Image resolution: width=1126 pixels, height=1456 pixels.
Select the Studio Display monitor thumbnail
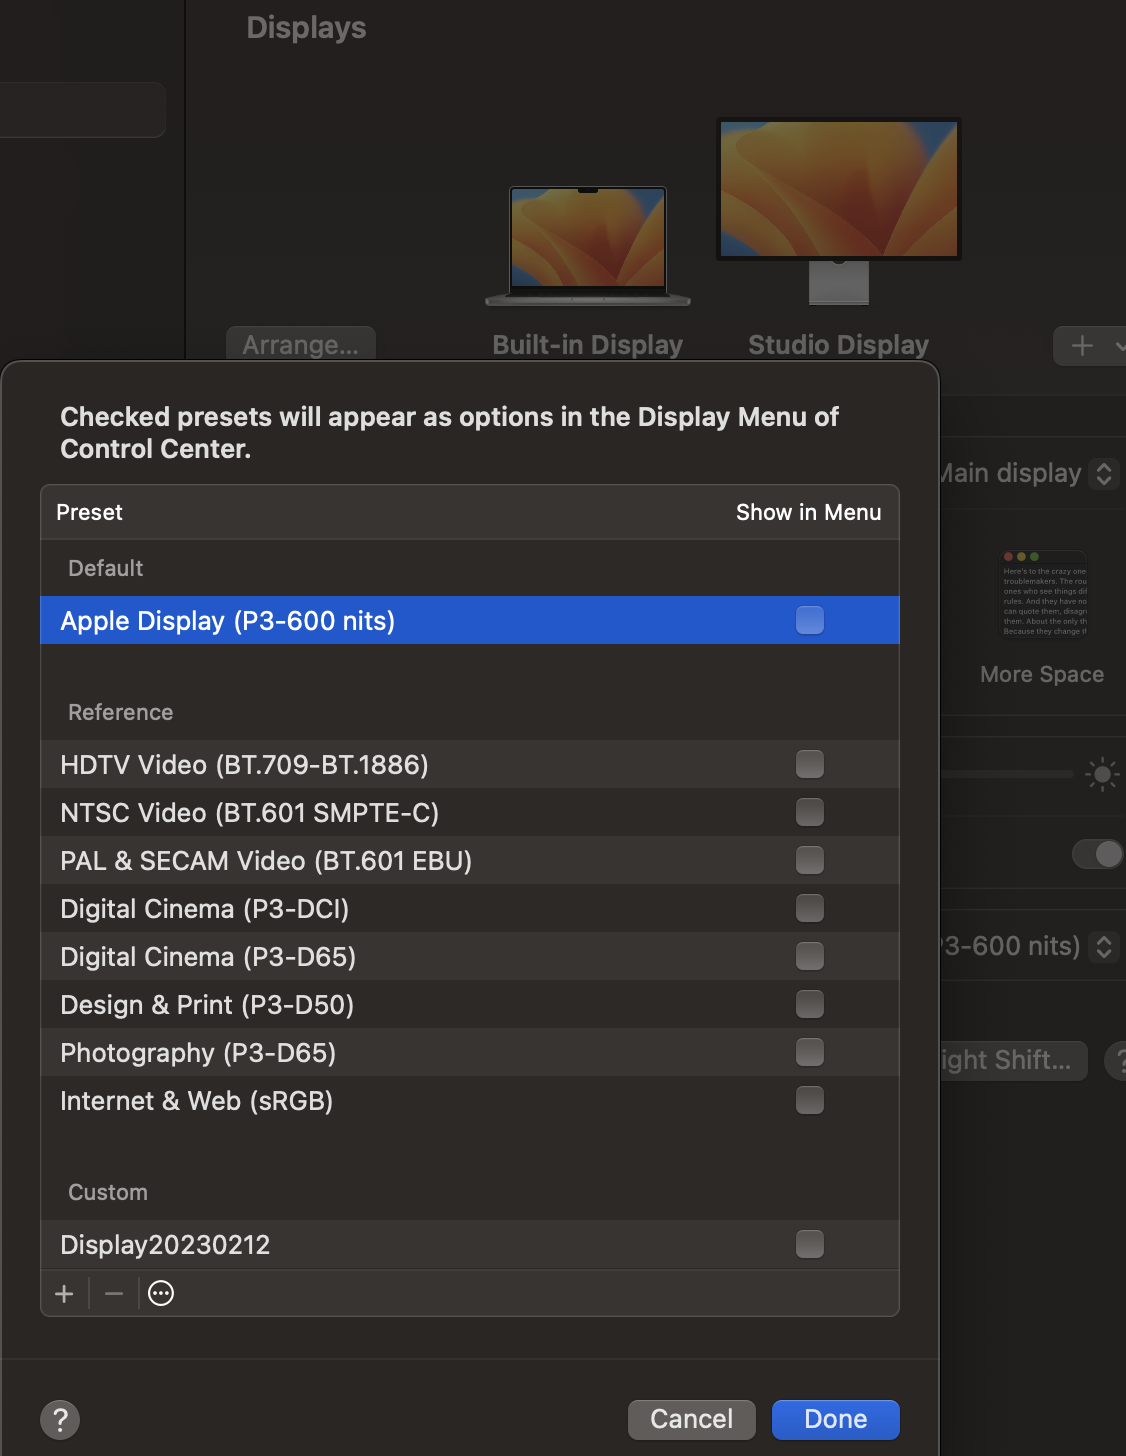pos(839,211)
